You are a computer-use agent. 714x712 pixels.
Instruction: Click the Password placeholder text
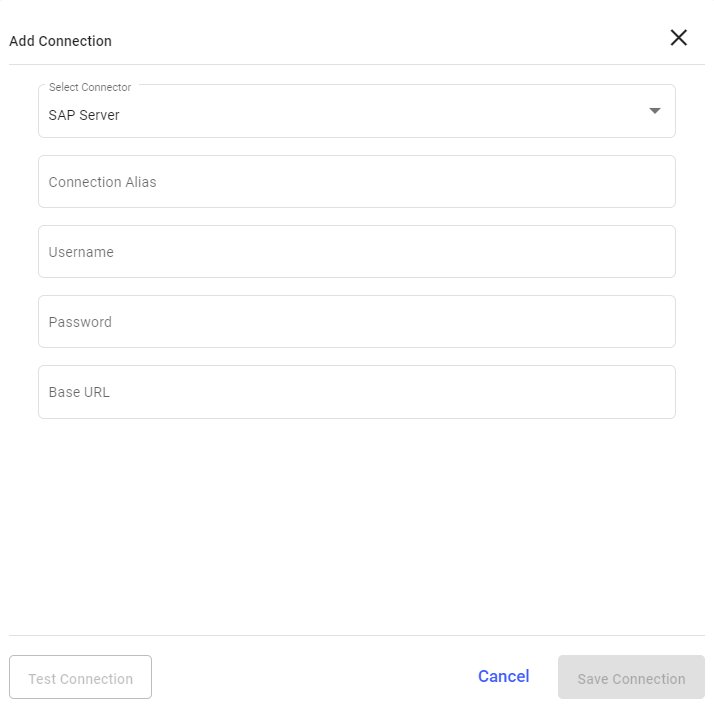point(80,322)
